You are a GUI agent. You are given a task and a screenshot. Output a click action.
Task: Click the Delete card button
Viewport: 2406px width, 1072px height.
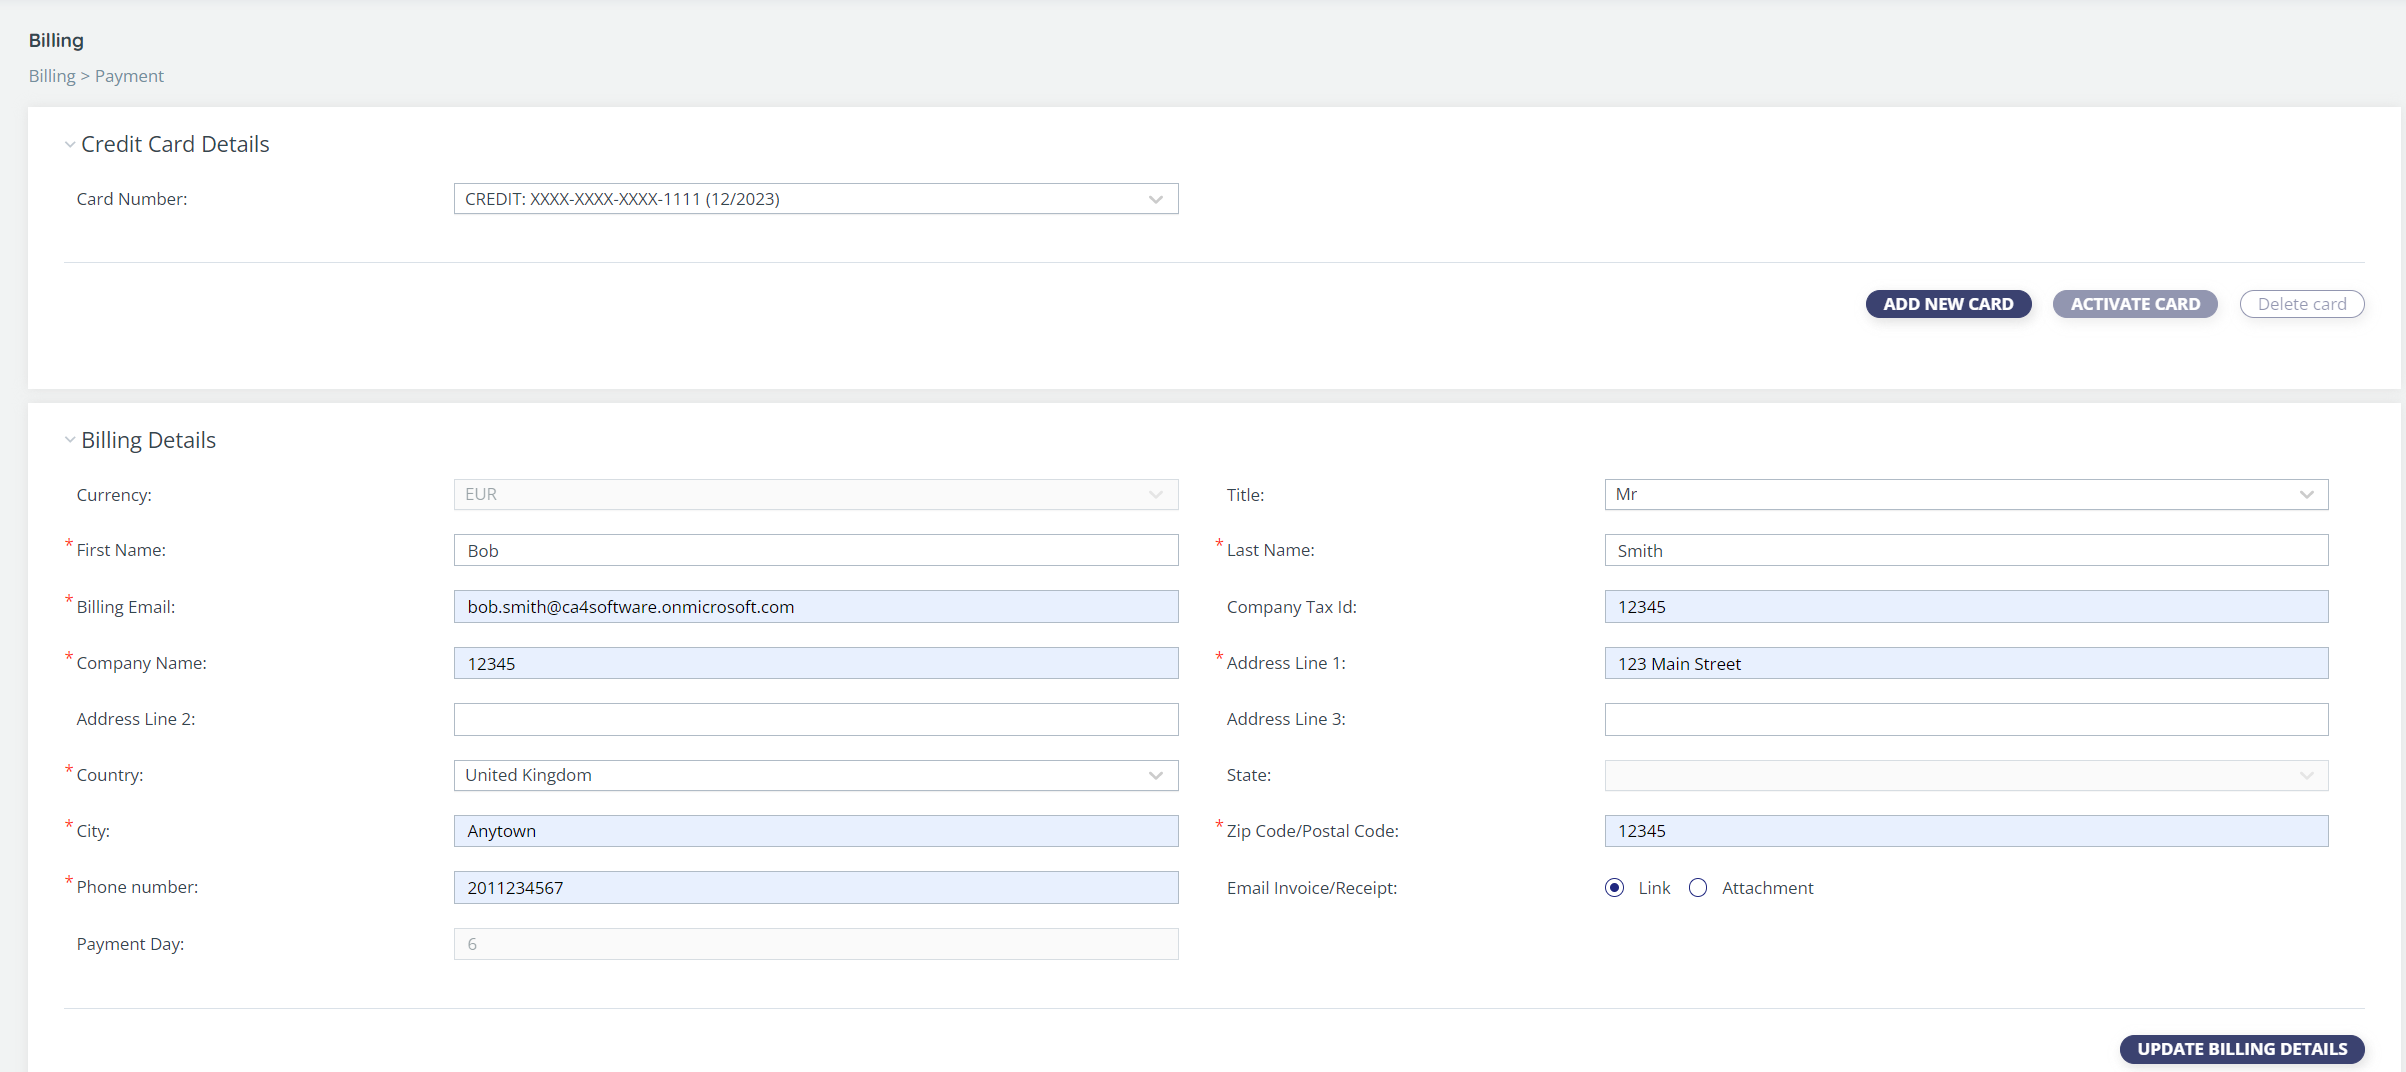click(x=2301, y=304)
